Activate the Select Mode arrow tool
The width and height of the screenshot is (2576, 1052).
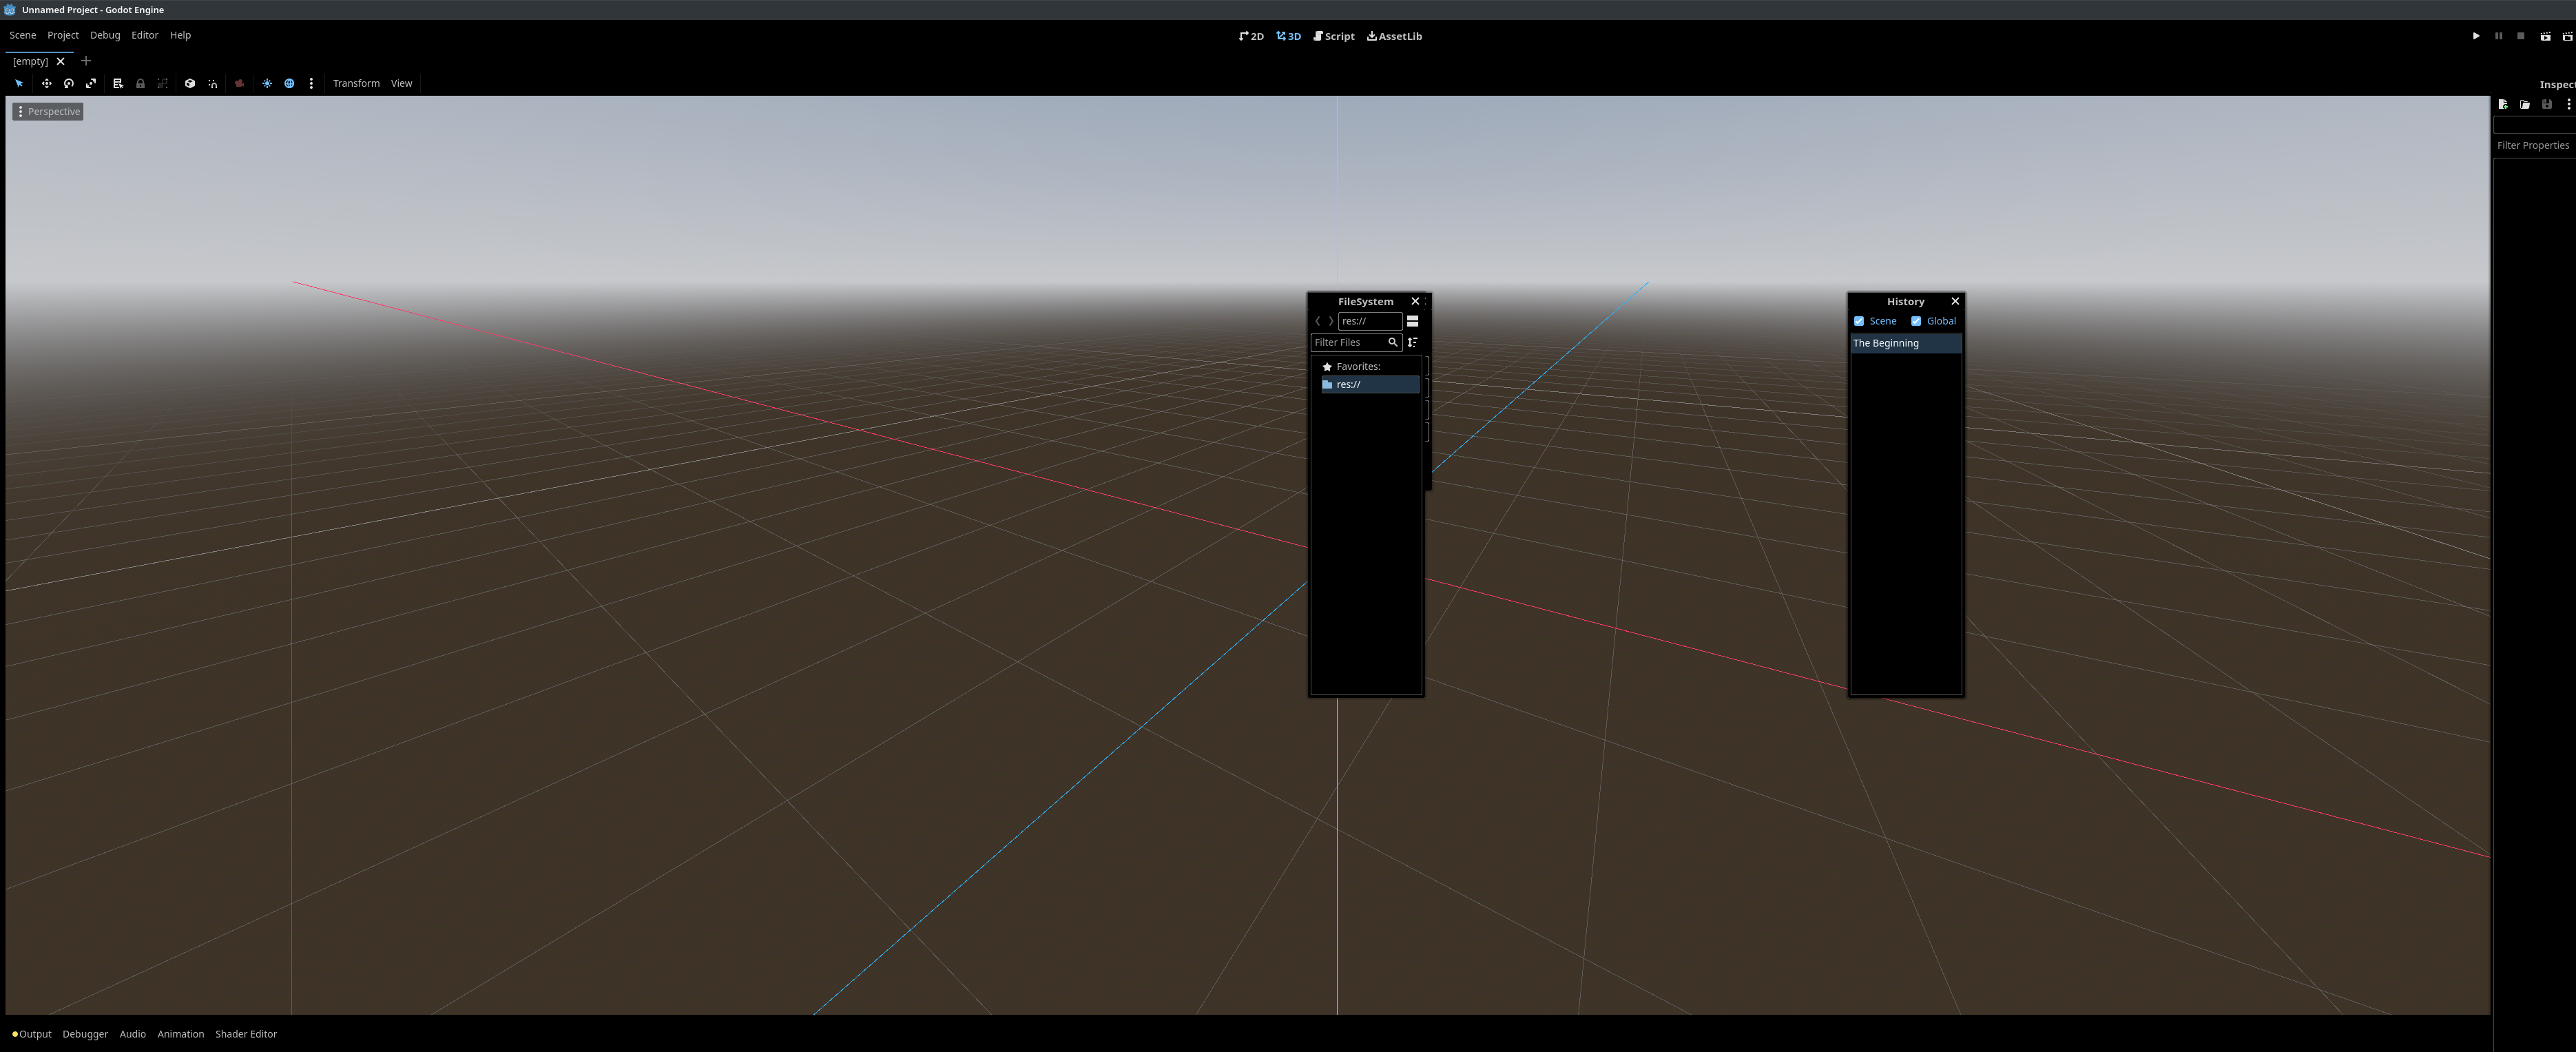[x=18, y=83]
